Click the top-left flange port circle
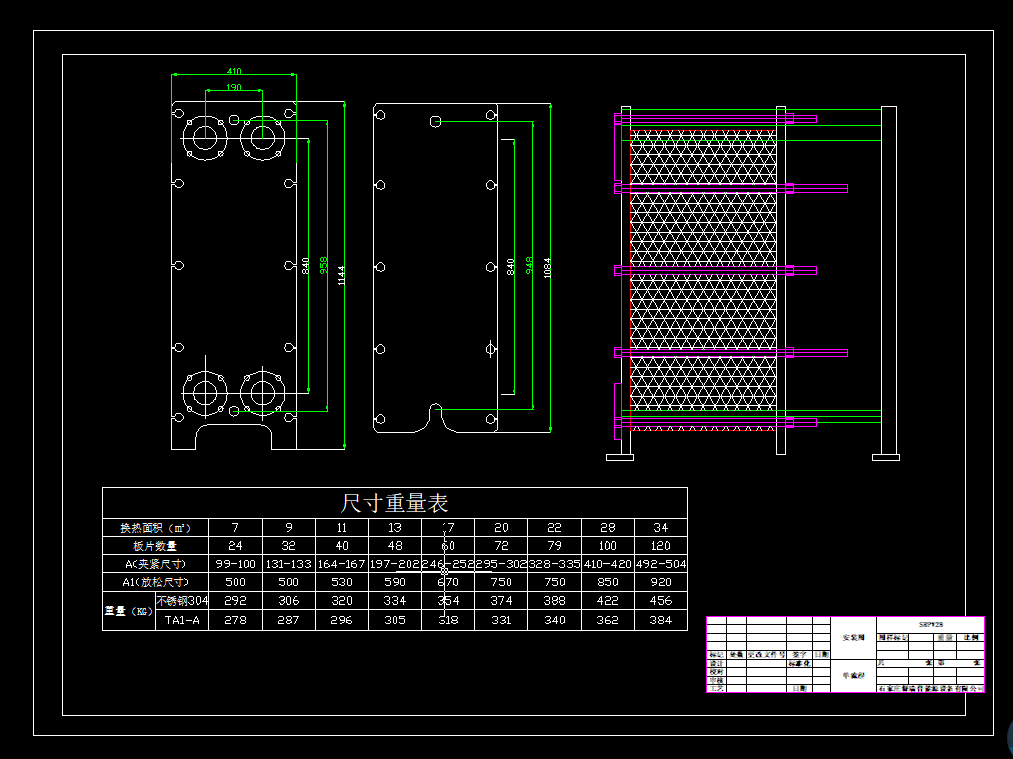Screen dimensions: 1013x759 coord(206,136)
